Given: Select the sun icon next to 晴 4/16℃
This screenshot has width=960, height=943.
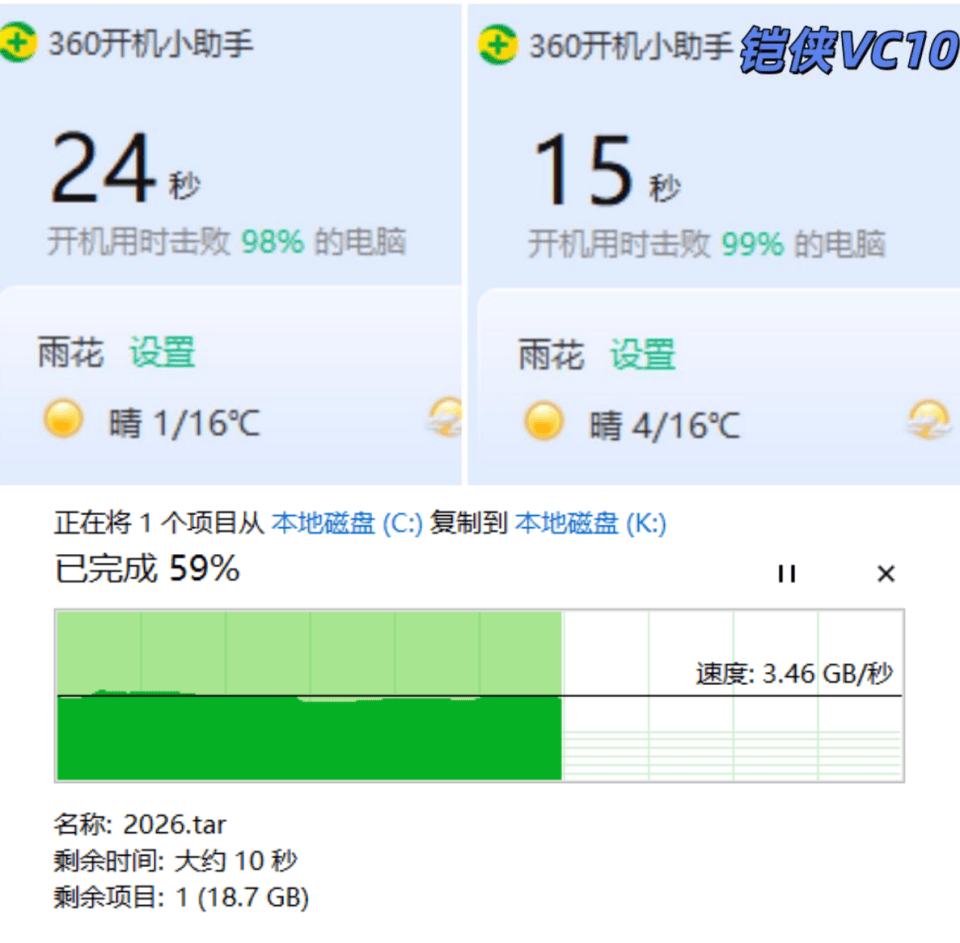Looking at the screenshot, I should (541, 419).
